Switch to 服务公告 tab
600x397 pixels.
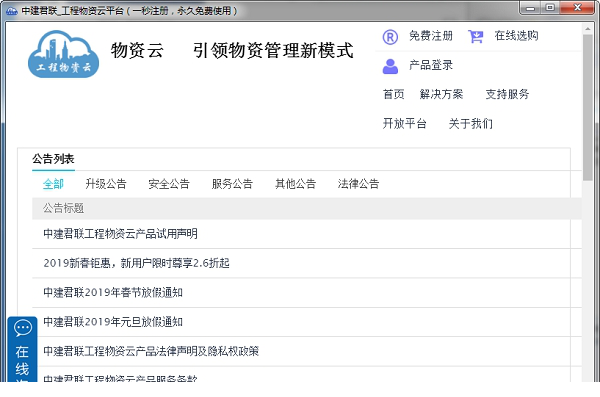pos(232,184)
